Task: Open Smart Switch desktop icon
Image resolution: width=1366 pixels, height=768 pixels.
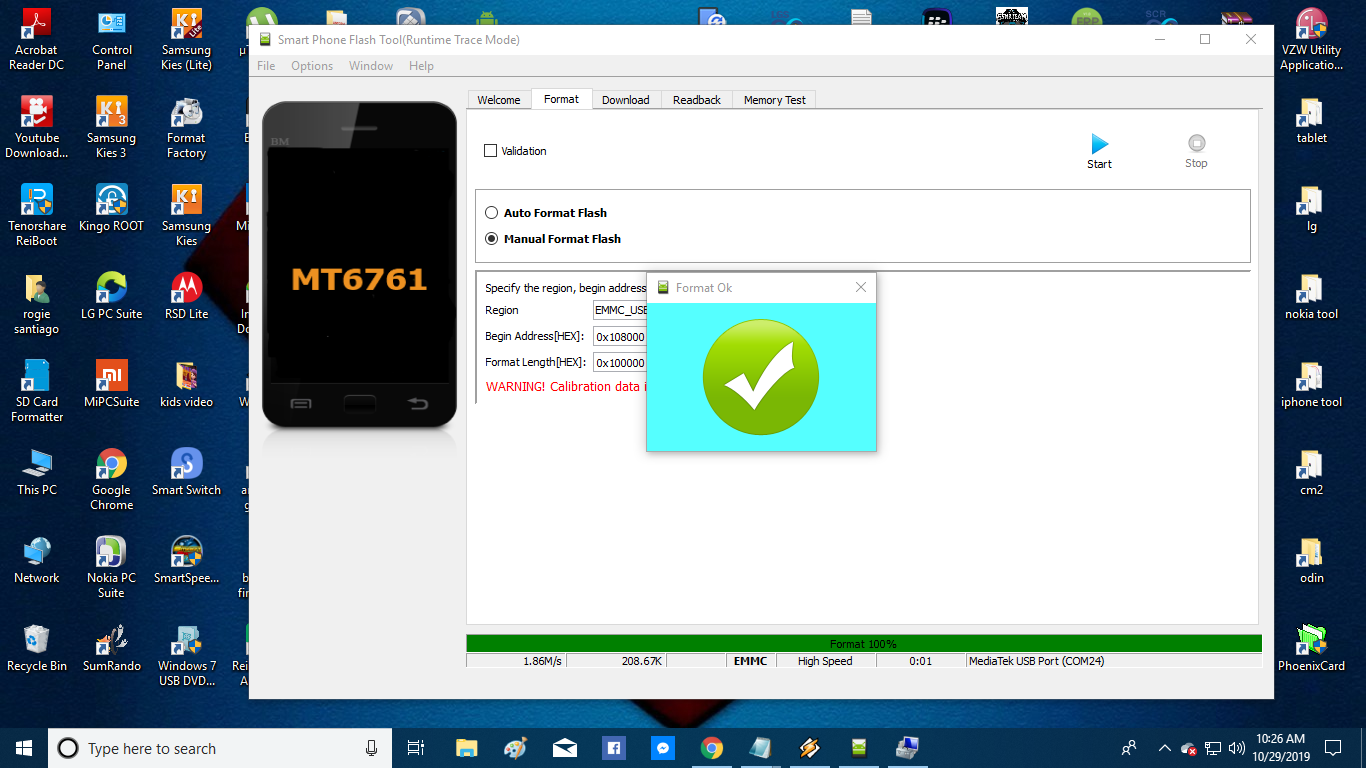Action: [x=186, y=472]
